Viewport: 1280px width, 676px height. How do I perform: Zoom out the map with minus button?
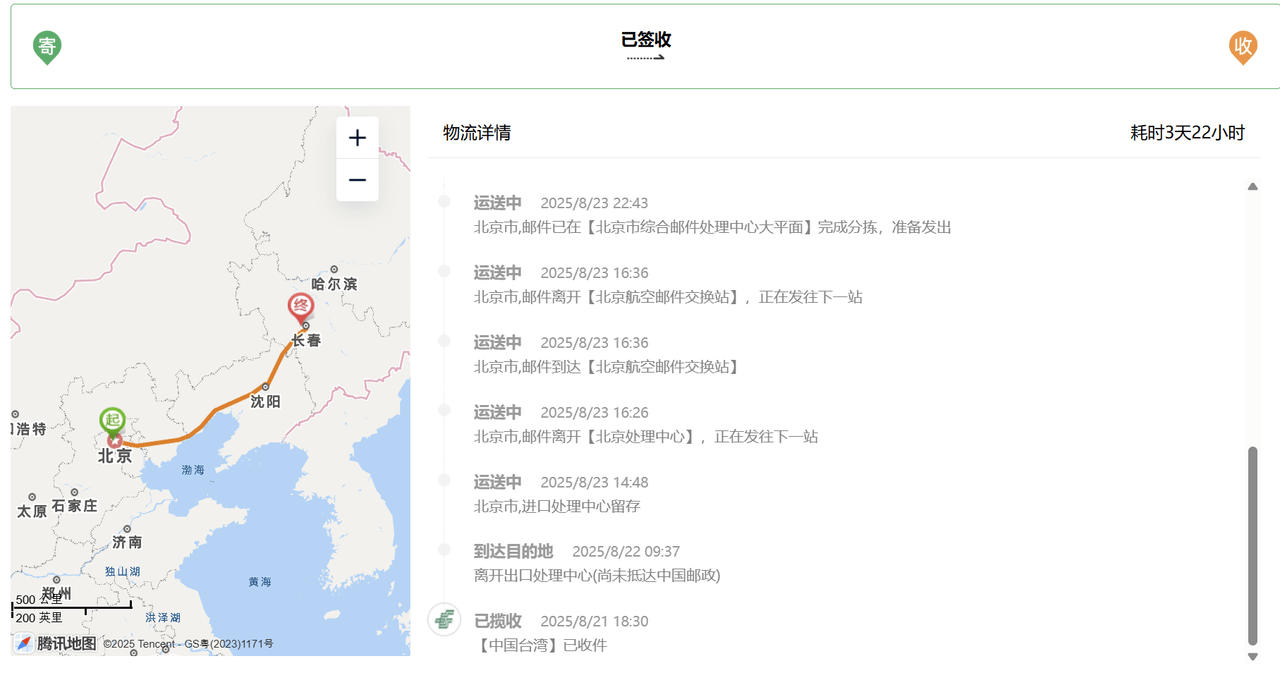(x=357, y=181)
